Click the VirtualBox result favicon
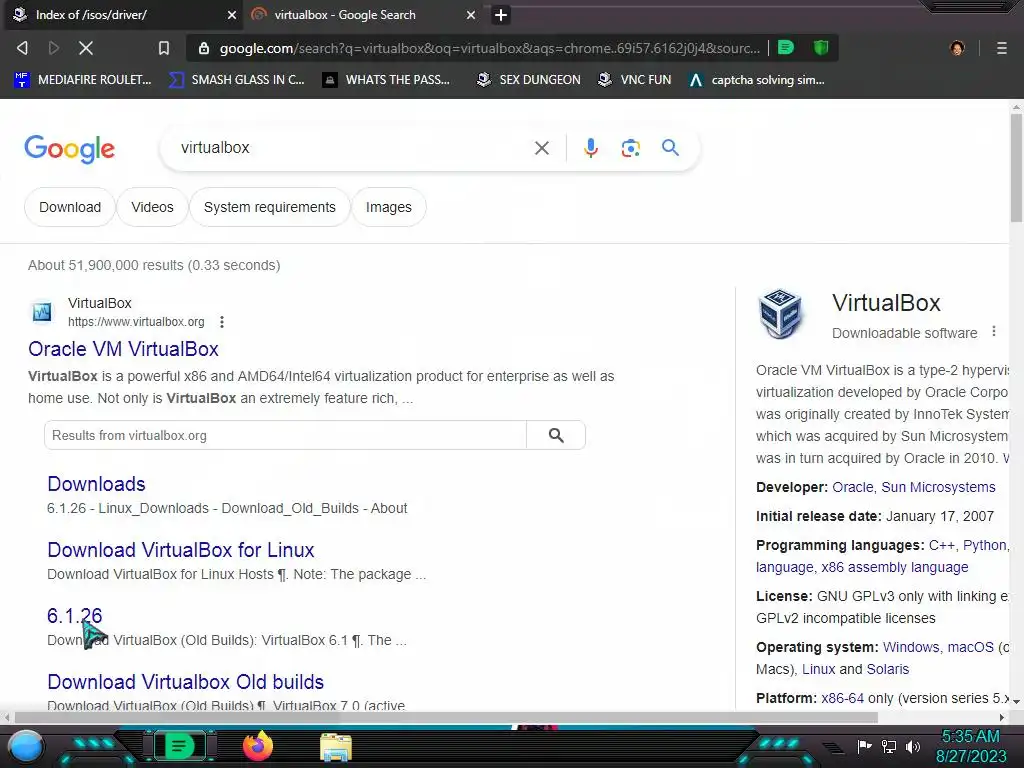1024x768 pixels. 42,312
